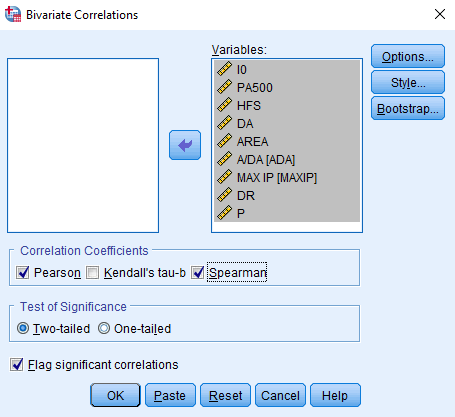Select the I0 scale variable icon
Viewport: 455px width, 417px height.
tap(224, 69)
